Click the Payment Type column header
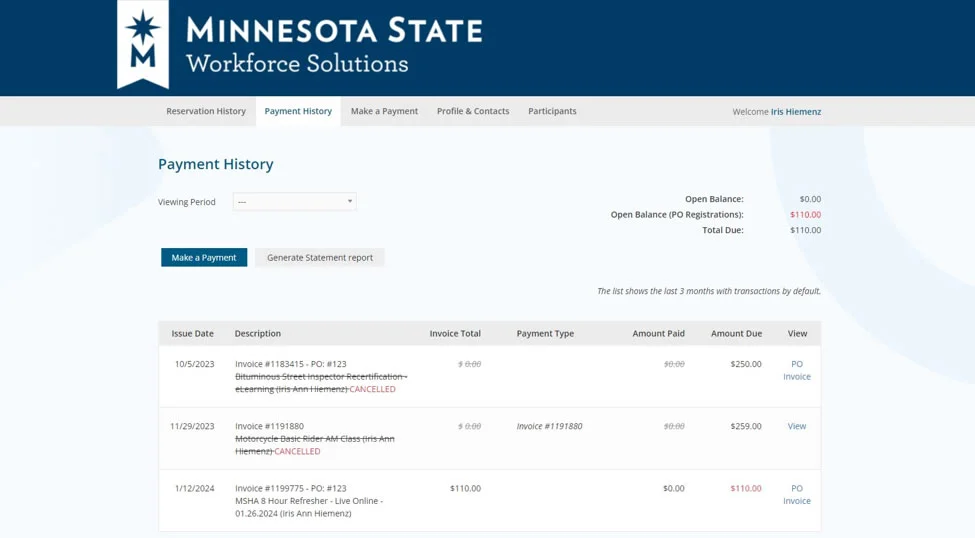 [545, 333]
